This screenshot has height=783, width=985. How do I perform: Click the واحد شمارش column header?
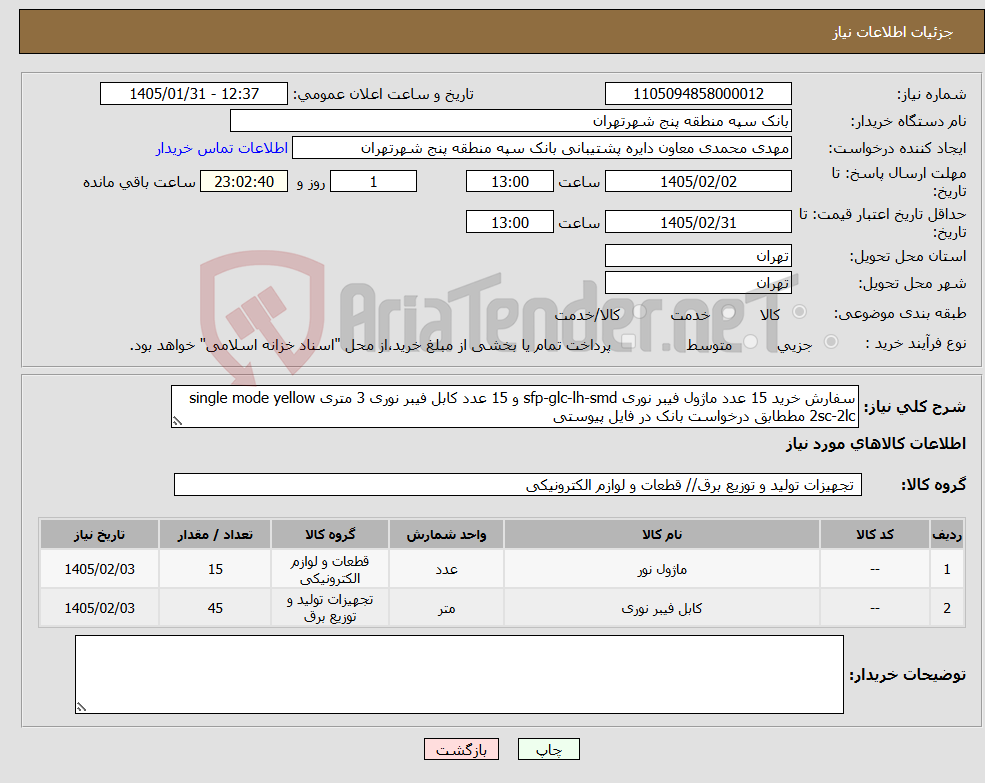[446, 534]
